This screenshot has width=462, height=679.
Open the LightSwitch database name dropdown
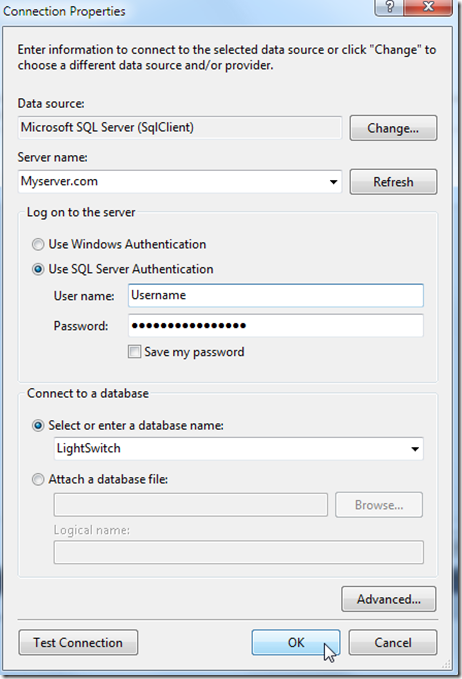click(414, 449)
